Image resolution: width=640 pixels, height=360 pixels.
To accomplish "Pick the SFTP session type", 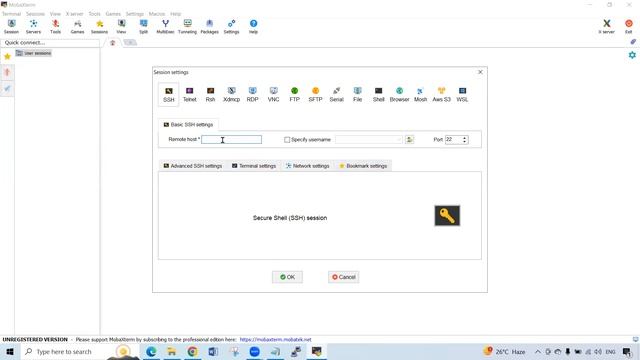I will [x=315, y=94].
